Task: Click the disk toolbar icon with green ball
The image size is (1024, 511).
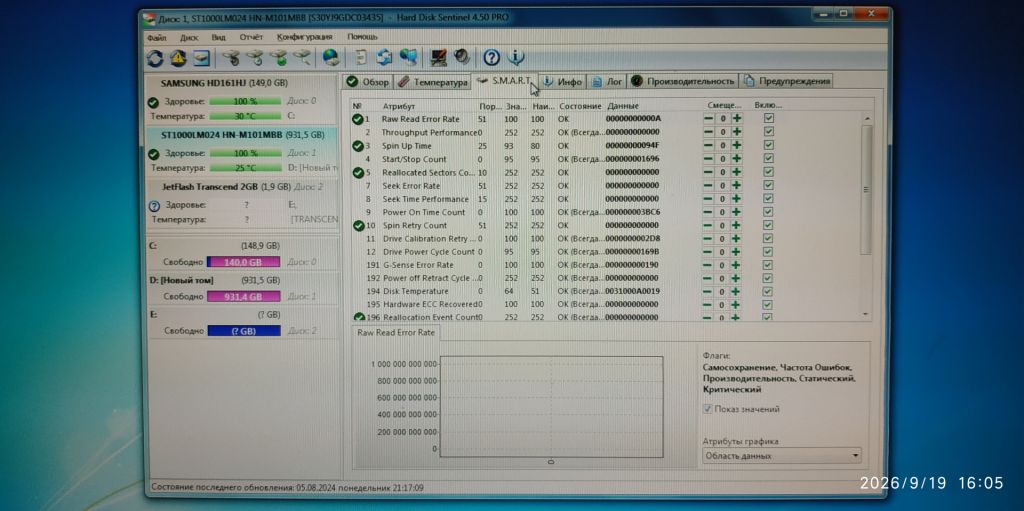Action: tap(278, 58)
